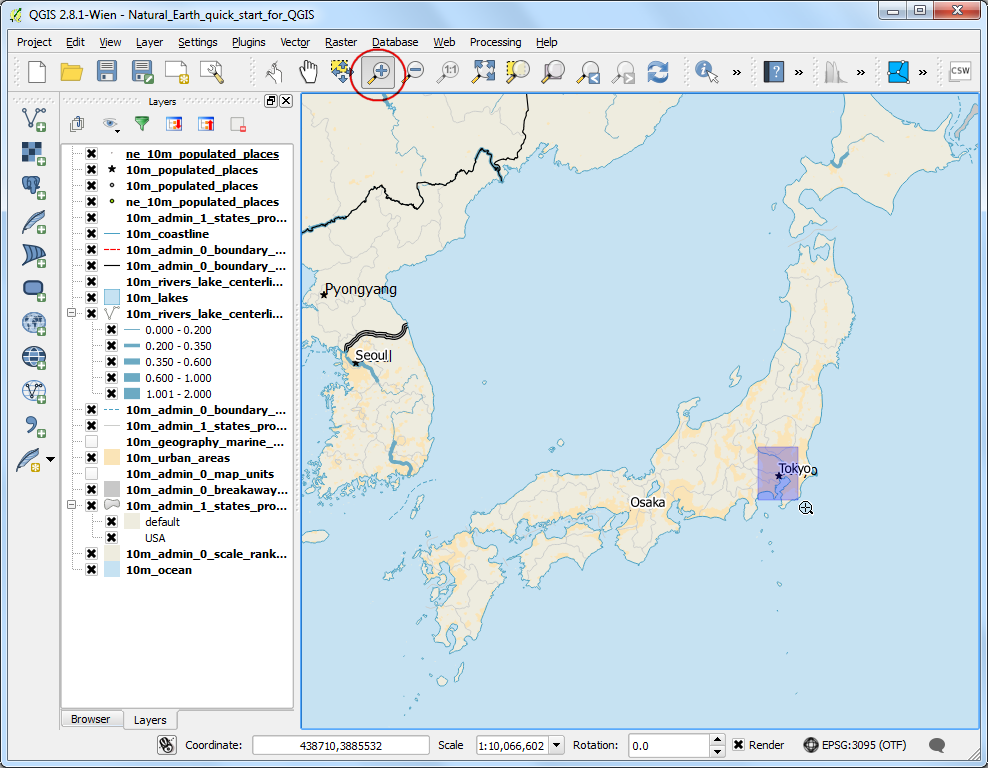Enable the 10m_admin_0_map_units layer
Viewport: 988px width, 768px height.
[91, 474]
